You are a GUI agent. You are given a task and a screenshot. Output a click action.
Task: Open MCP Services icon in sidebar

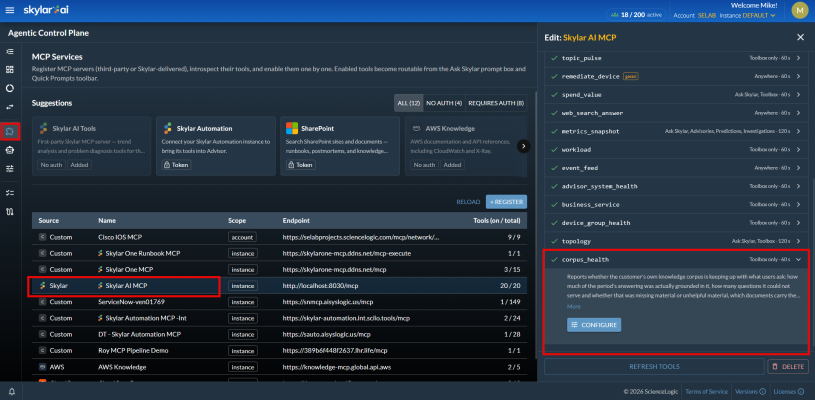[9, 131]
